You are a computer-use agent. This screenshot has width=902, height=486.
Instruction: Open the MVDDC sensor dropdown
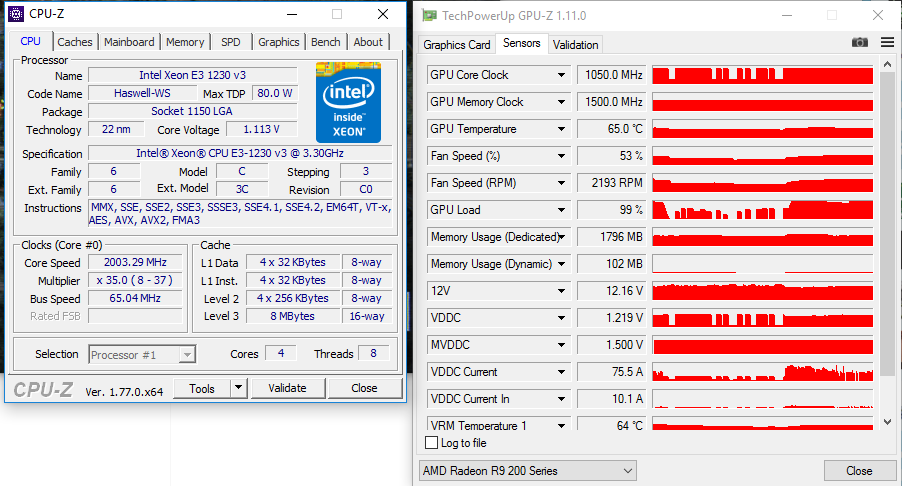pyautogui.click(x=561, y=345)
